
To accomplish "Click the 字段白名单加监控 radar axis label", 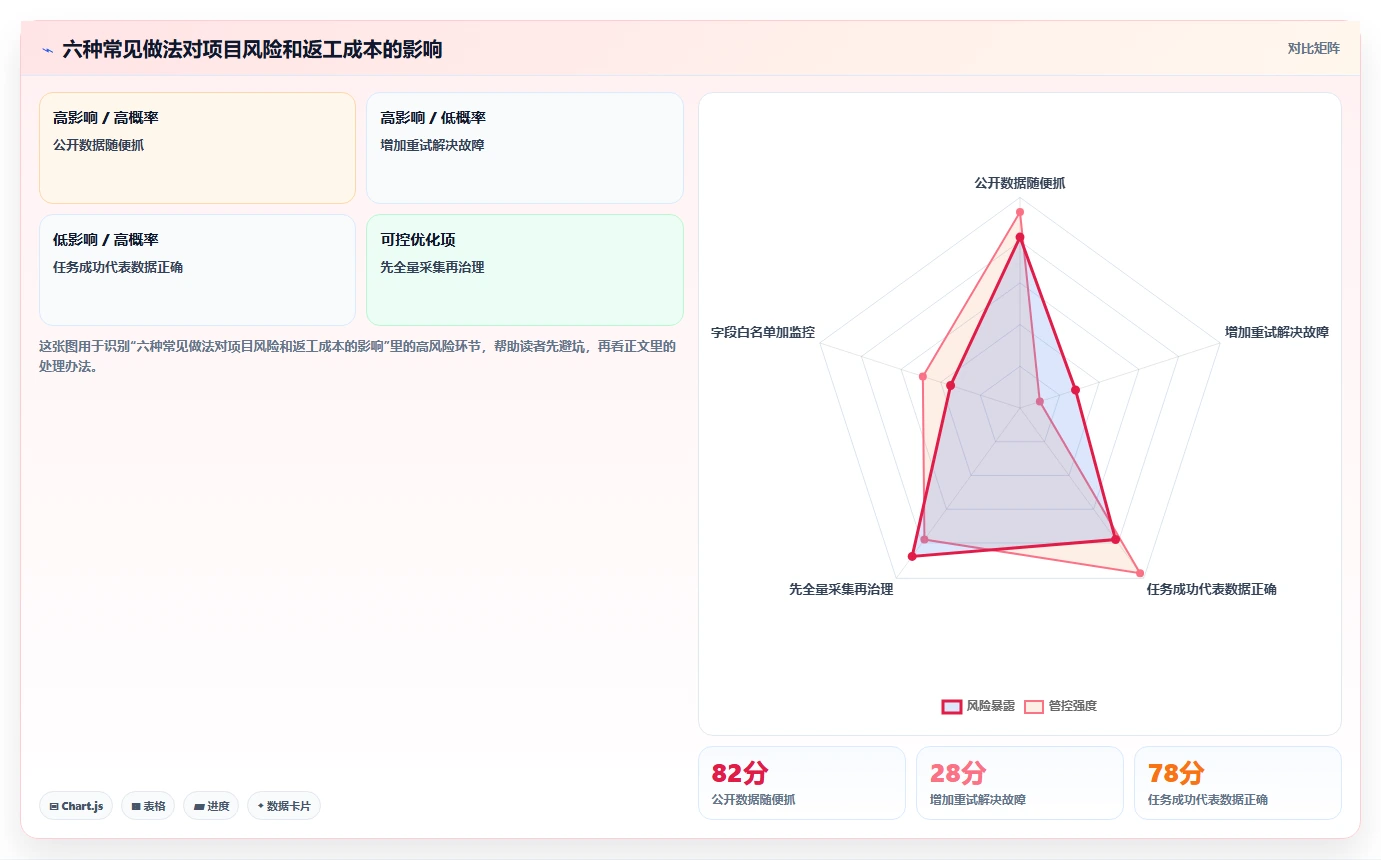I will pyautogui.click(x=763, y=332).
